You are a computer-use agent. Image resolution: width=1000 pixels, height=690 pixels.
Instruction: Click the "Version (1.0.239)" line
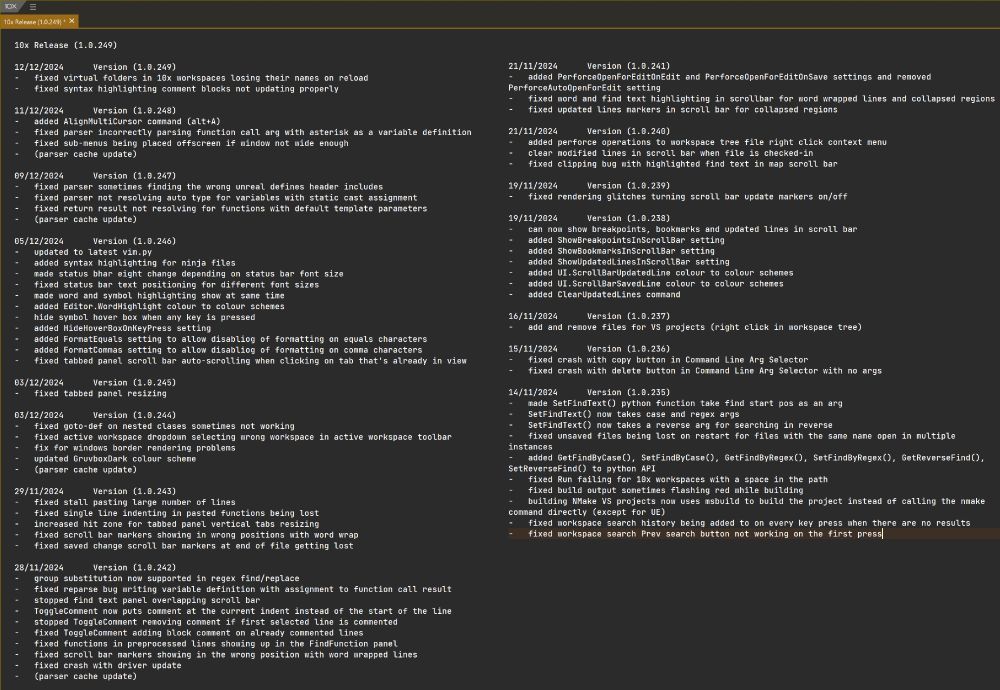[x=589, y=186]
